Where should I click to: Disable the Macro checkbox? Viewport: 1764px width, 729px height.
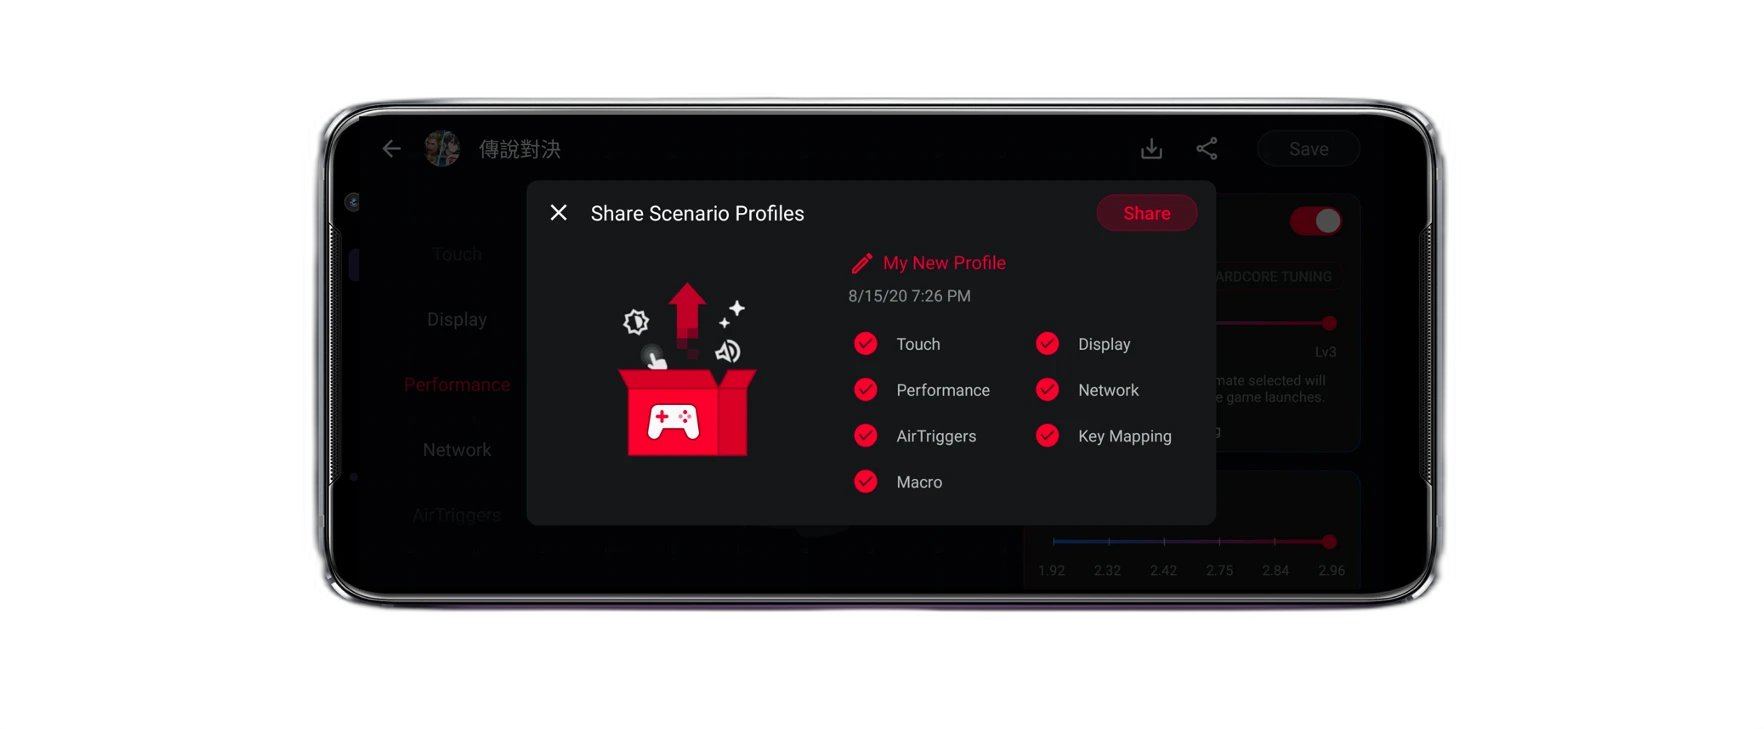pyautogui.click(x=866, y=482)
